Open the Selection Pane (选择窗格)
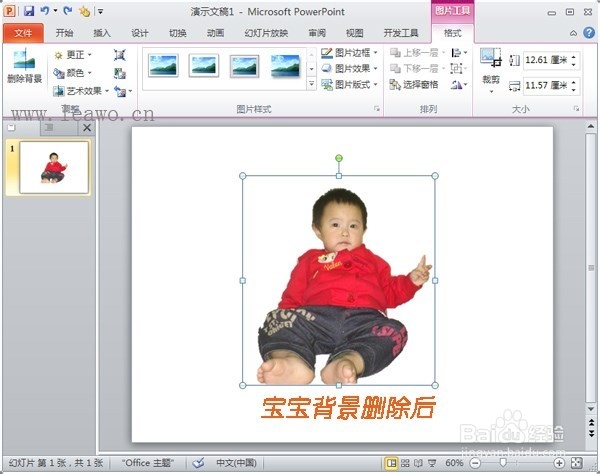 (x=414, y=85)
